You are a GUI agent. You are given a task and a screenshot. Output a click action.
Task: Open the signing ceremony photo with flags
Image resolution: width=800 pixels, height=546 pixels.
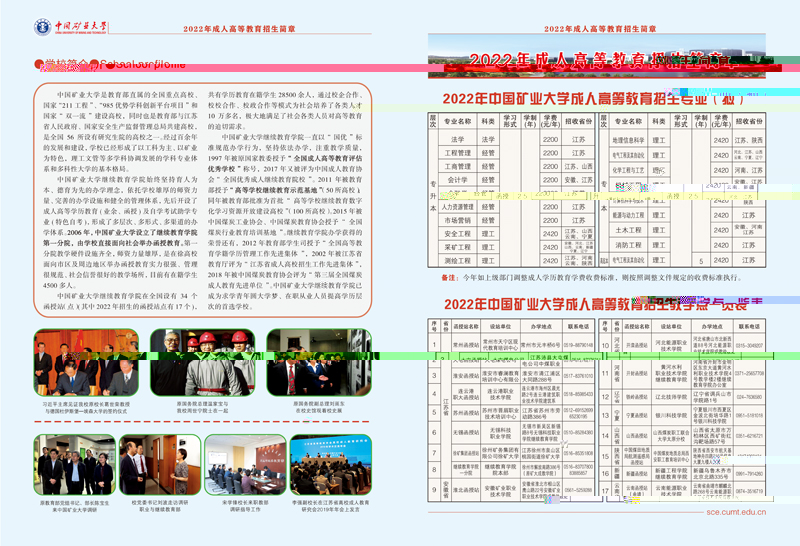point(86,363)
